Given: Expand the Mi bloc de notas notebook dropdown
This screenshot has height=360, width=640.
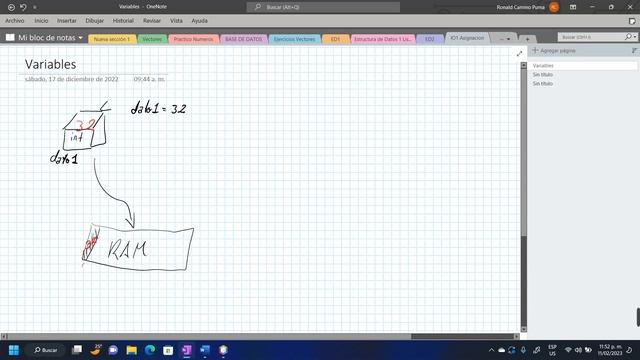Looking at the screenshot, I should tap(80, 38).
